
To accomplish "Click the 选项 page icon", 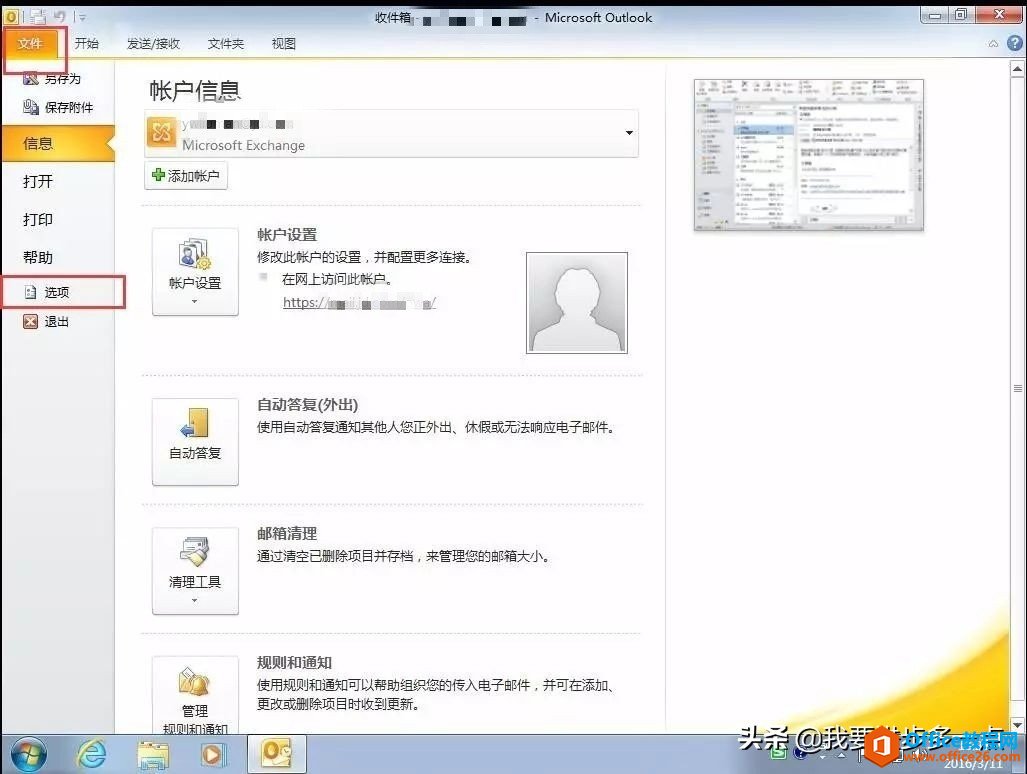I will click(30, 292).
